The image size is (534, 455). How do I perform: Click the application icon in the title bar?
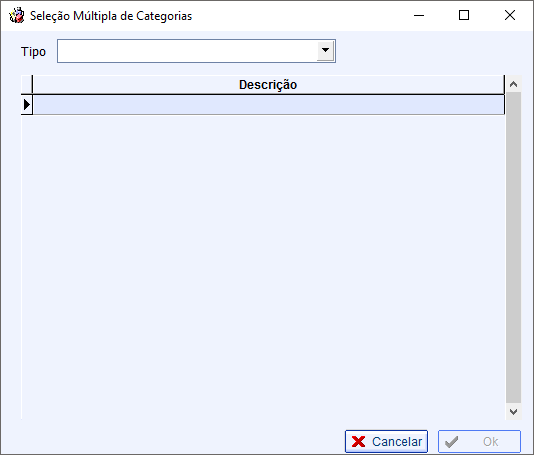click(16, 15)
